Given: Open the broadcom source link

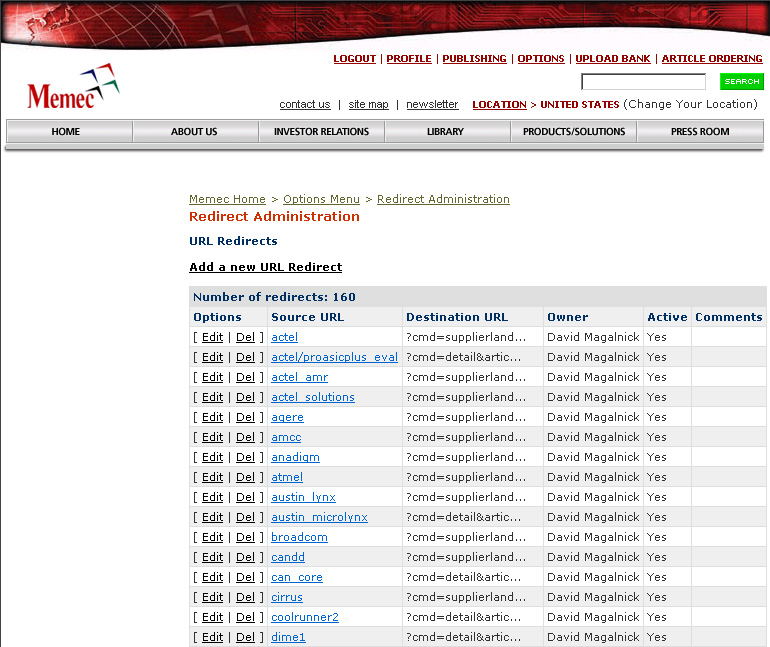Looking at the screenshot, I should [299, 537].
